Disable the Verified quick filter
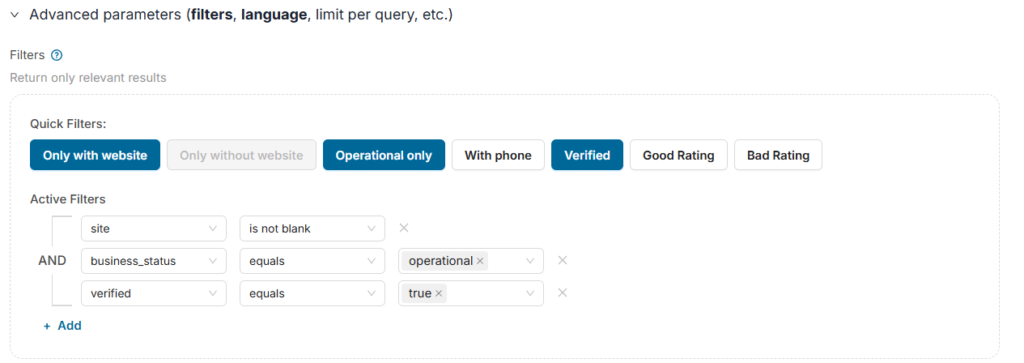The width and height of the screenshot is (1024, 363). (586, 155)
